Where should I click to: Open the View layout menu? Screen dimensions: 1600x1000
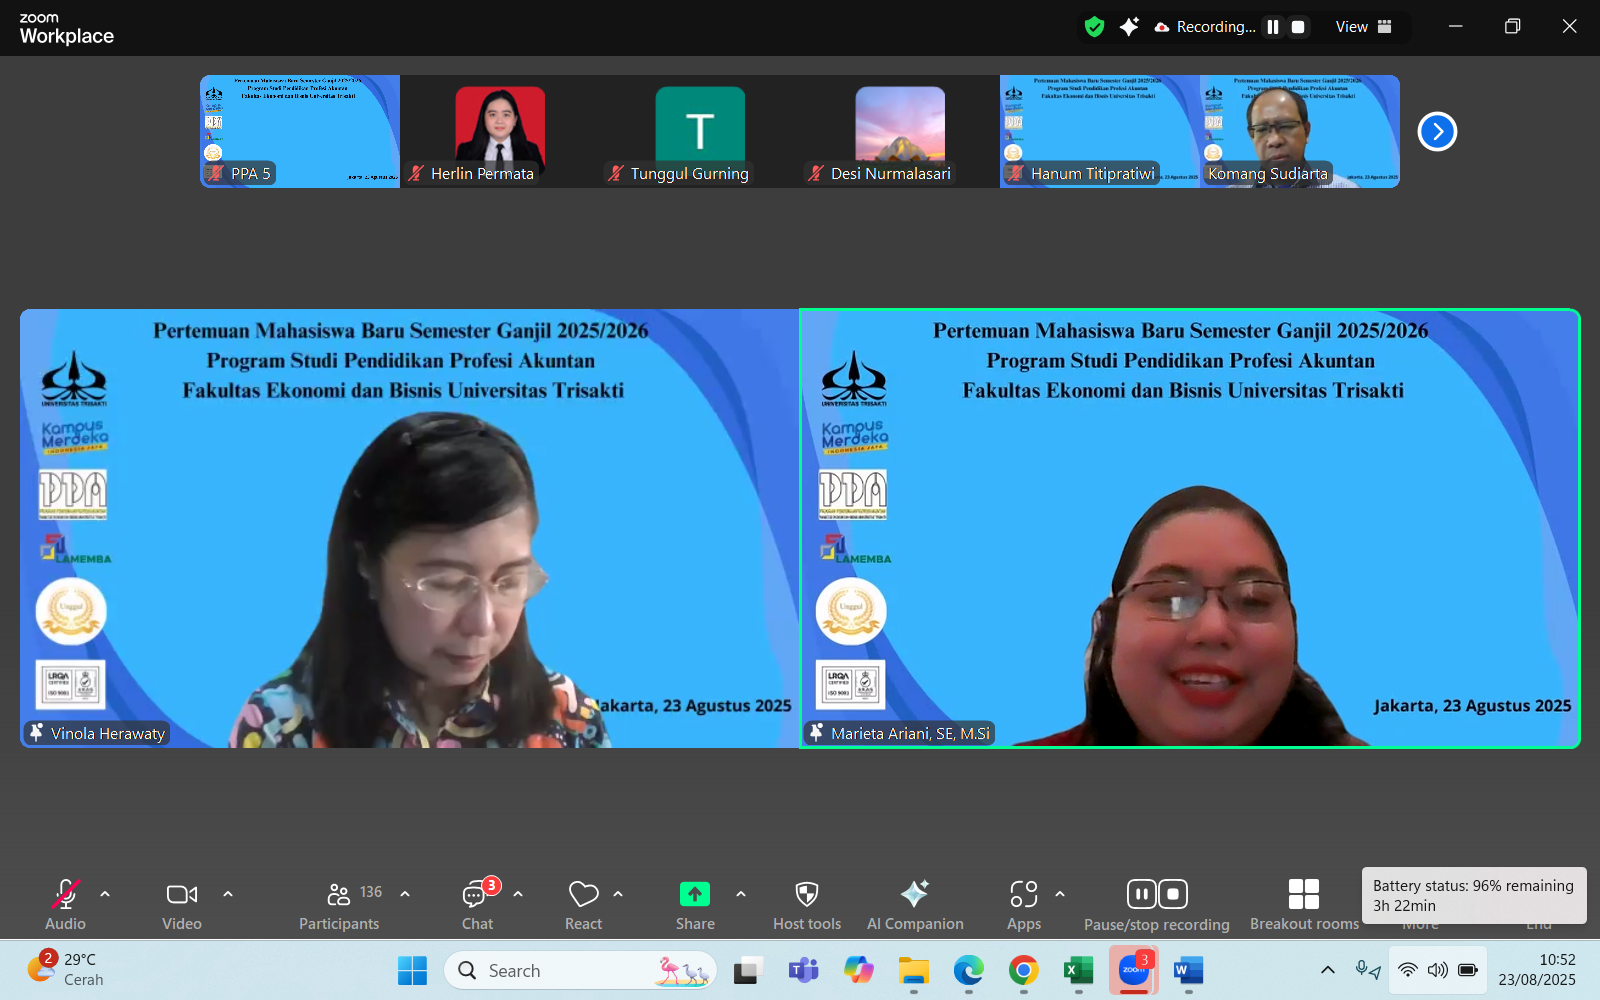(x=1364, y=27)
